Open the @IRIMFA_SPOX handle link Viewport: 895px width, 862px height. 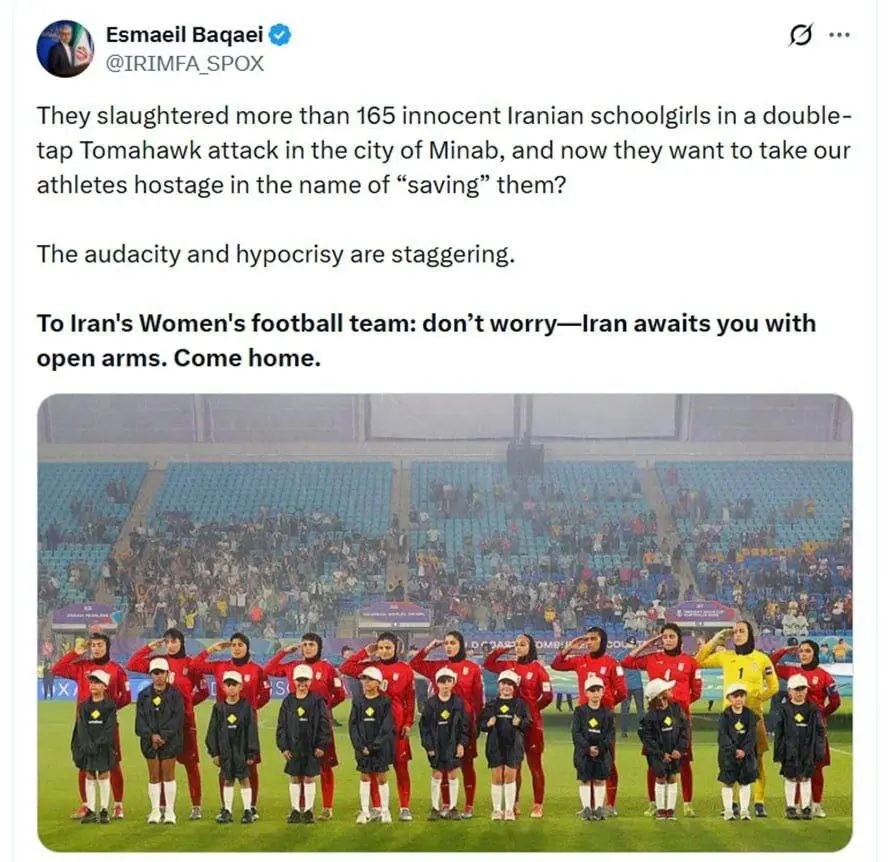pos(185,63)
